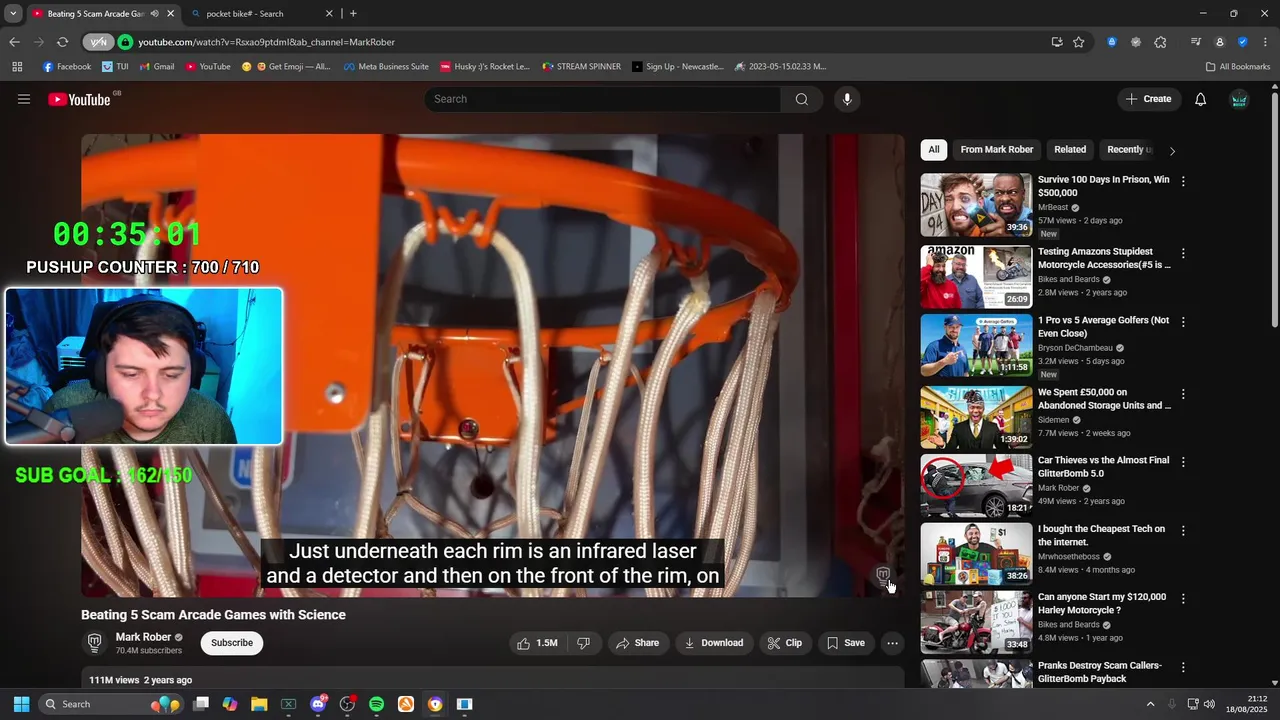Click the page vertical scrollbar
The image size is (1280, 720).
[1274, 210]
